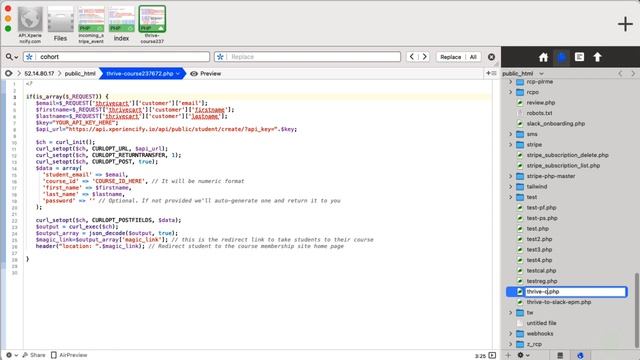Image resolution: width=640 pixels, height=360 pixels.
Task: Click the Replace All button
Action: coord(473,57)
